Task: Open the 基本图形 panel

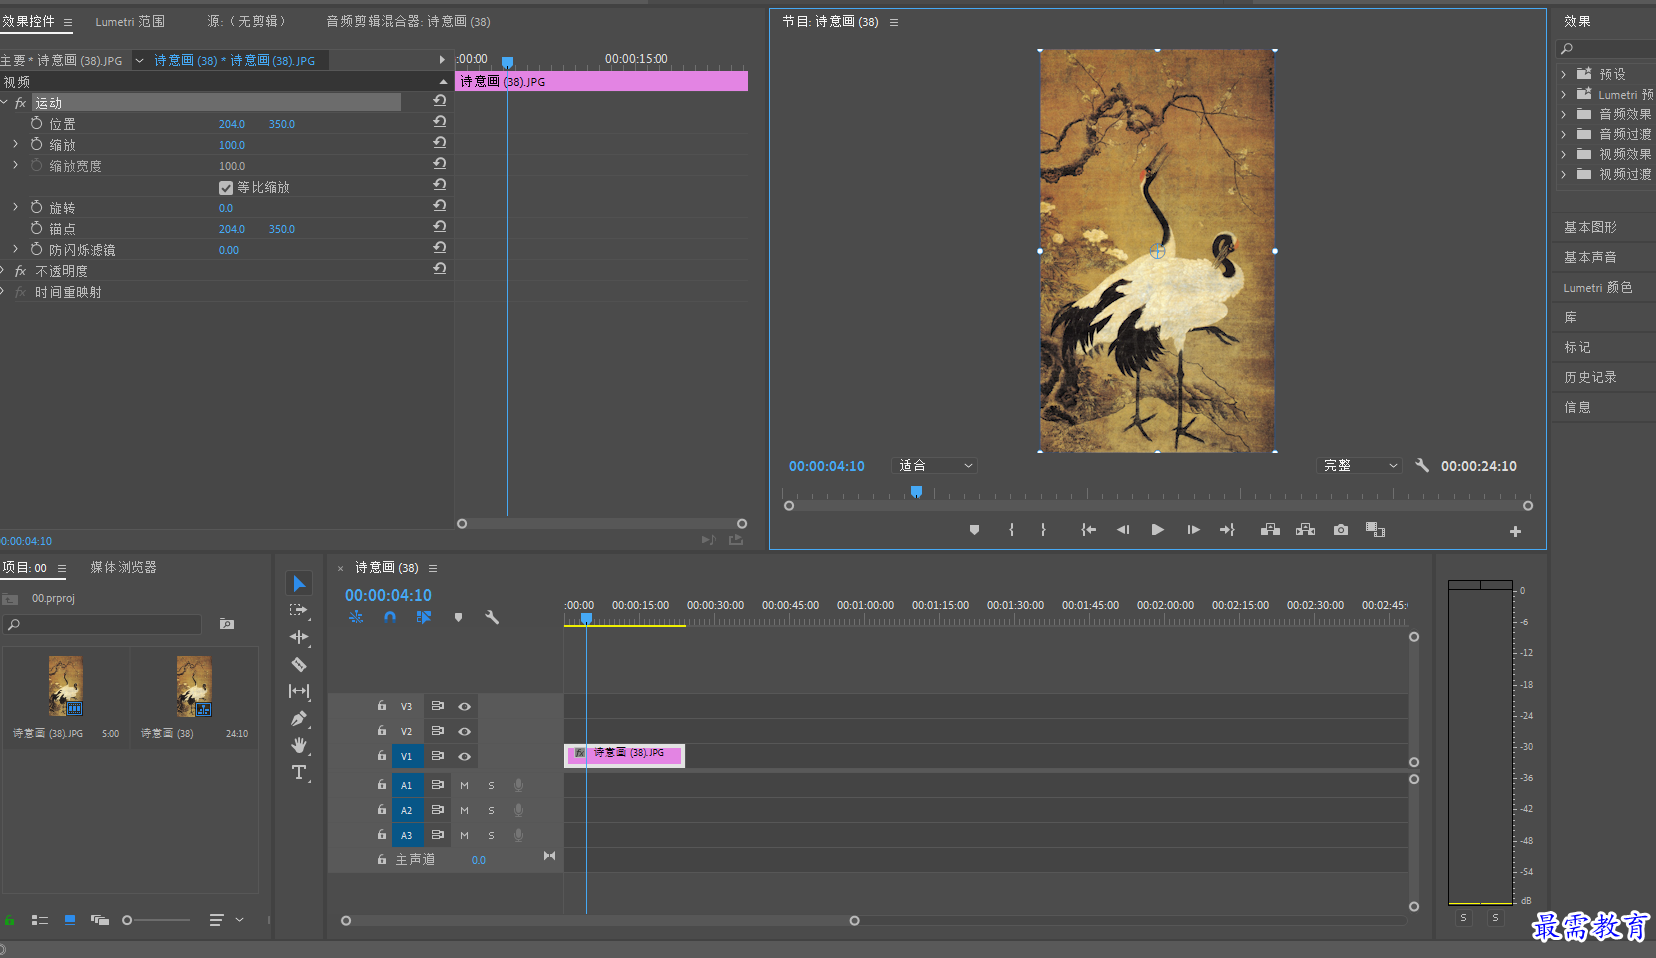Action: 1590,227
